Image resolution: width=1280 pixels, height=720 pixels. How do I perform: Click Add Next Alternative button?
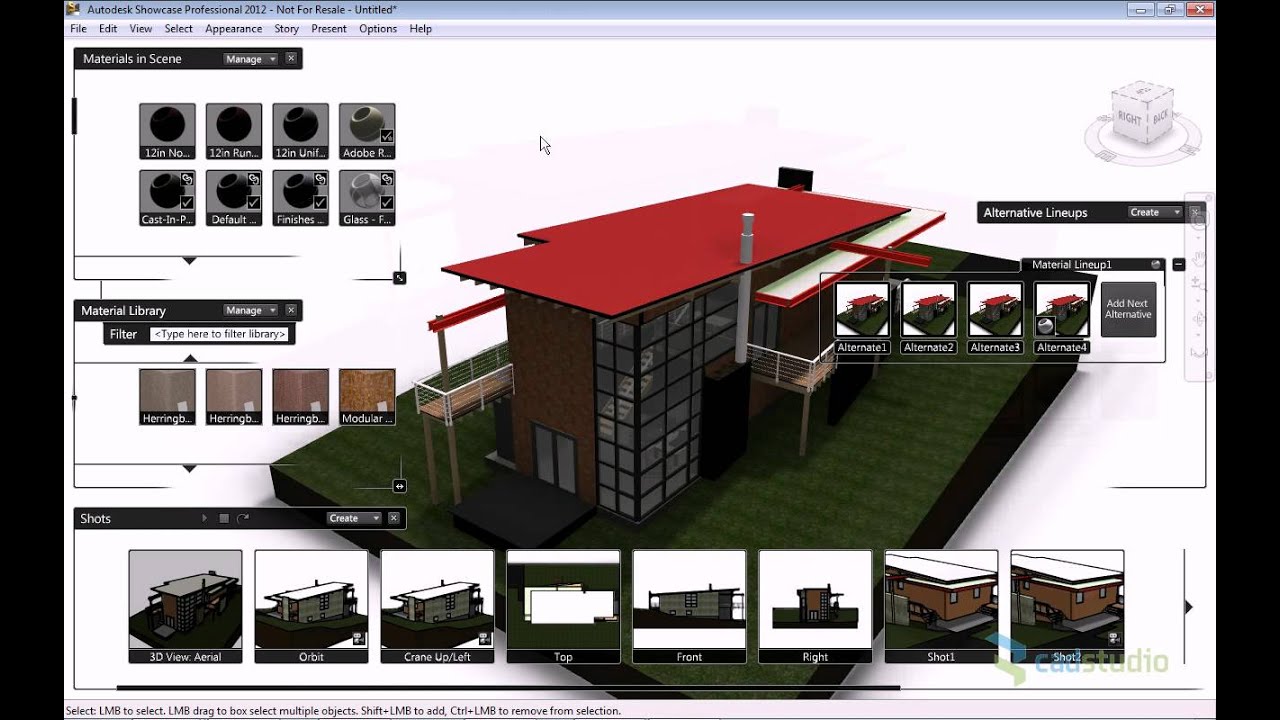tap(1128, 309)
